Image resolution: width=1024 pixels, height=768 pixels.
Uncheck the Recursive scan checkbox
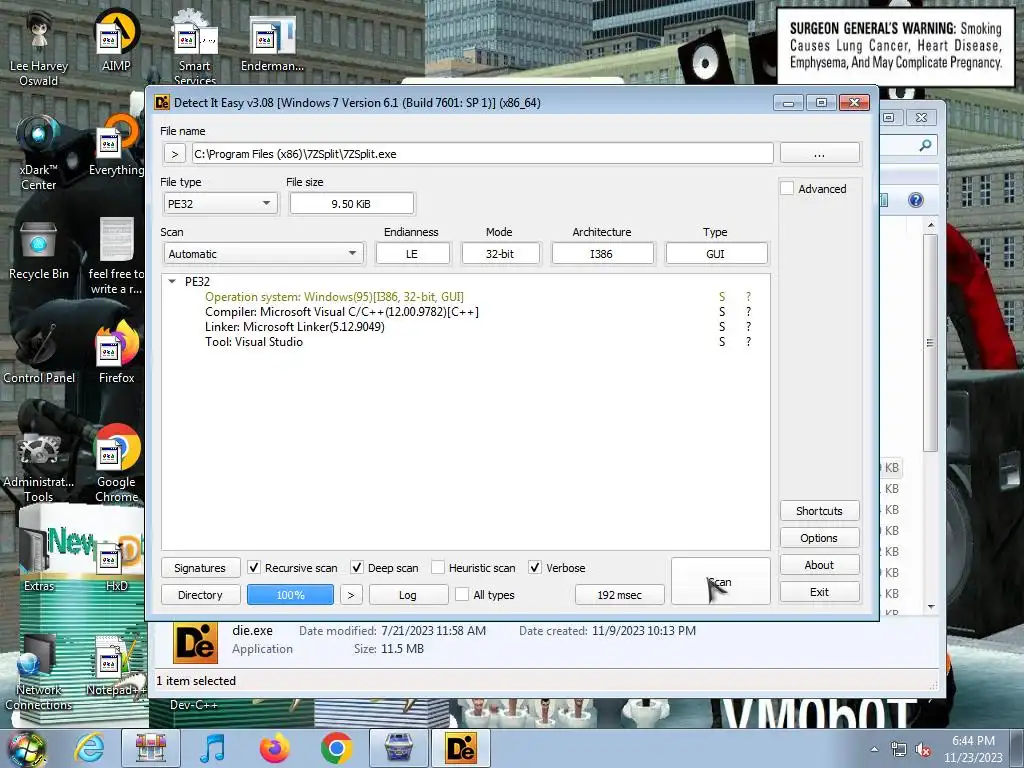click(254, 568)
